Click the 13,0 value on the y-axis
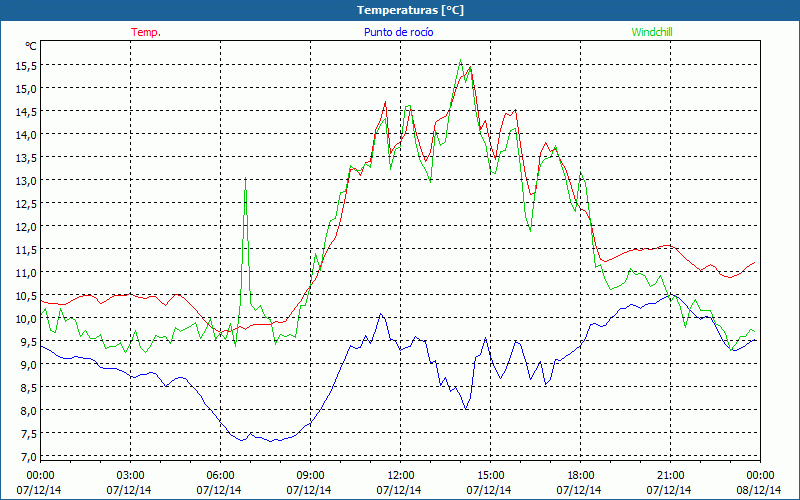Screen dimensions: 800x500 pos(26,180)
